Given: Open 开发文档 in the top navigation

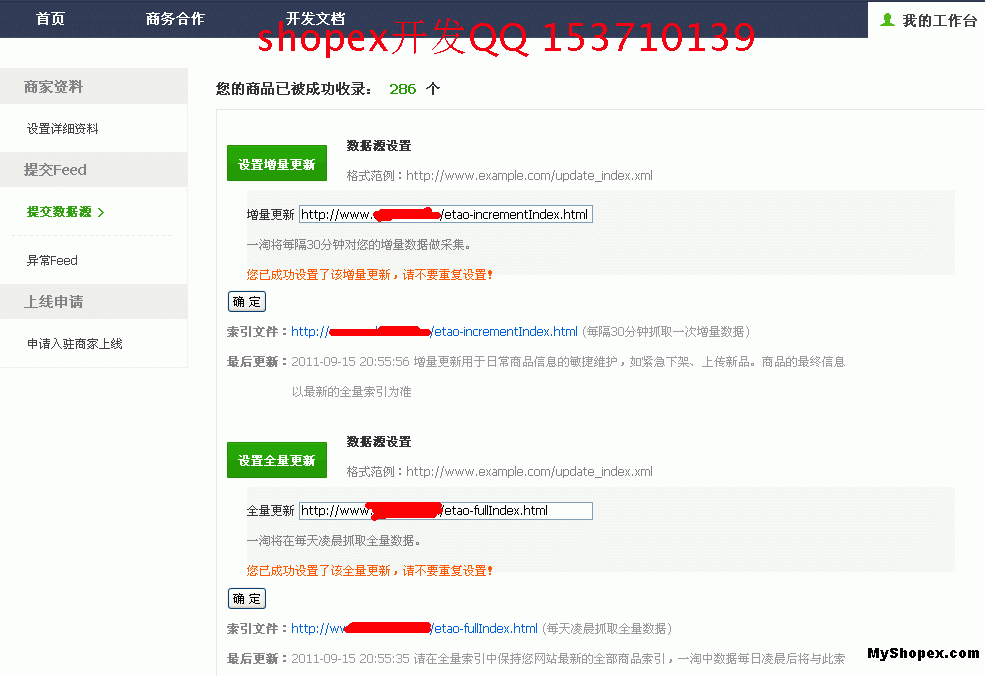Looking at the screenshot, I should click(315, 18).
